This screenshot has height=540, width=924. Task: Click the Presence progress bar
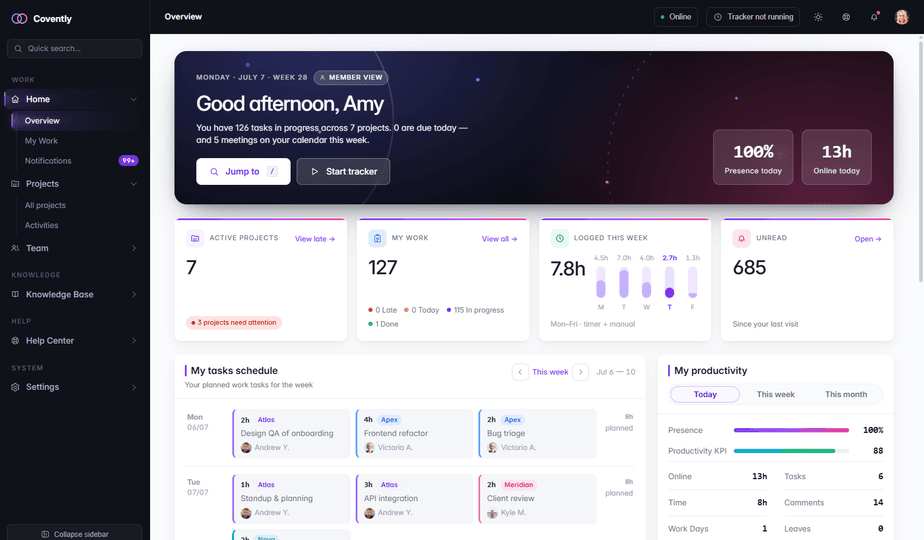[x=791, y=430]
